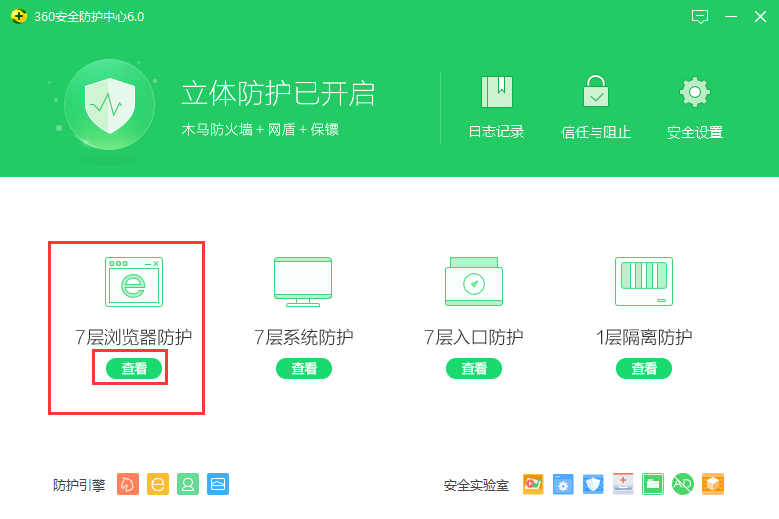Open the 日志记录 log book icon
This screenshot has height=519, width=779.
pyautogui.click(x=496, y=93)
